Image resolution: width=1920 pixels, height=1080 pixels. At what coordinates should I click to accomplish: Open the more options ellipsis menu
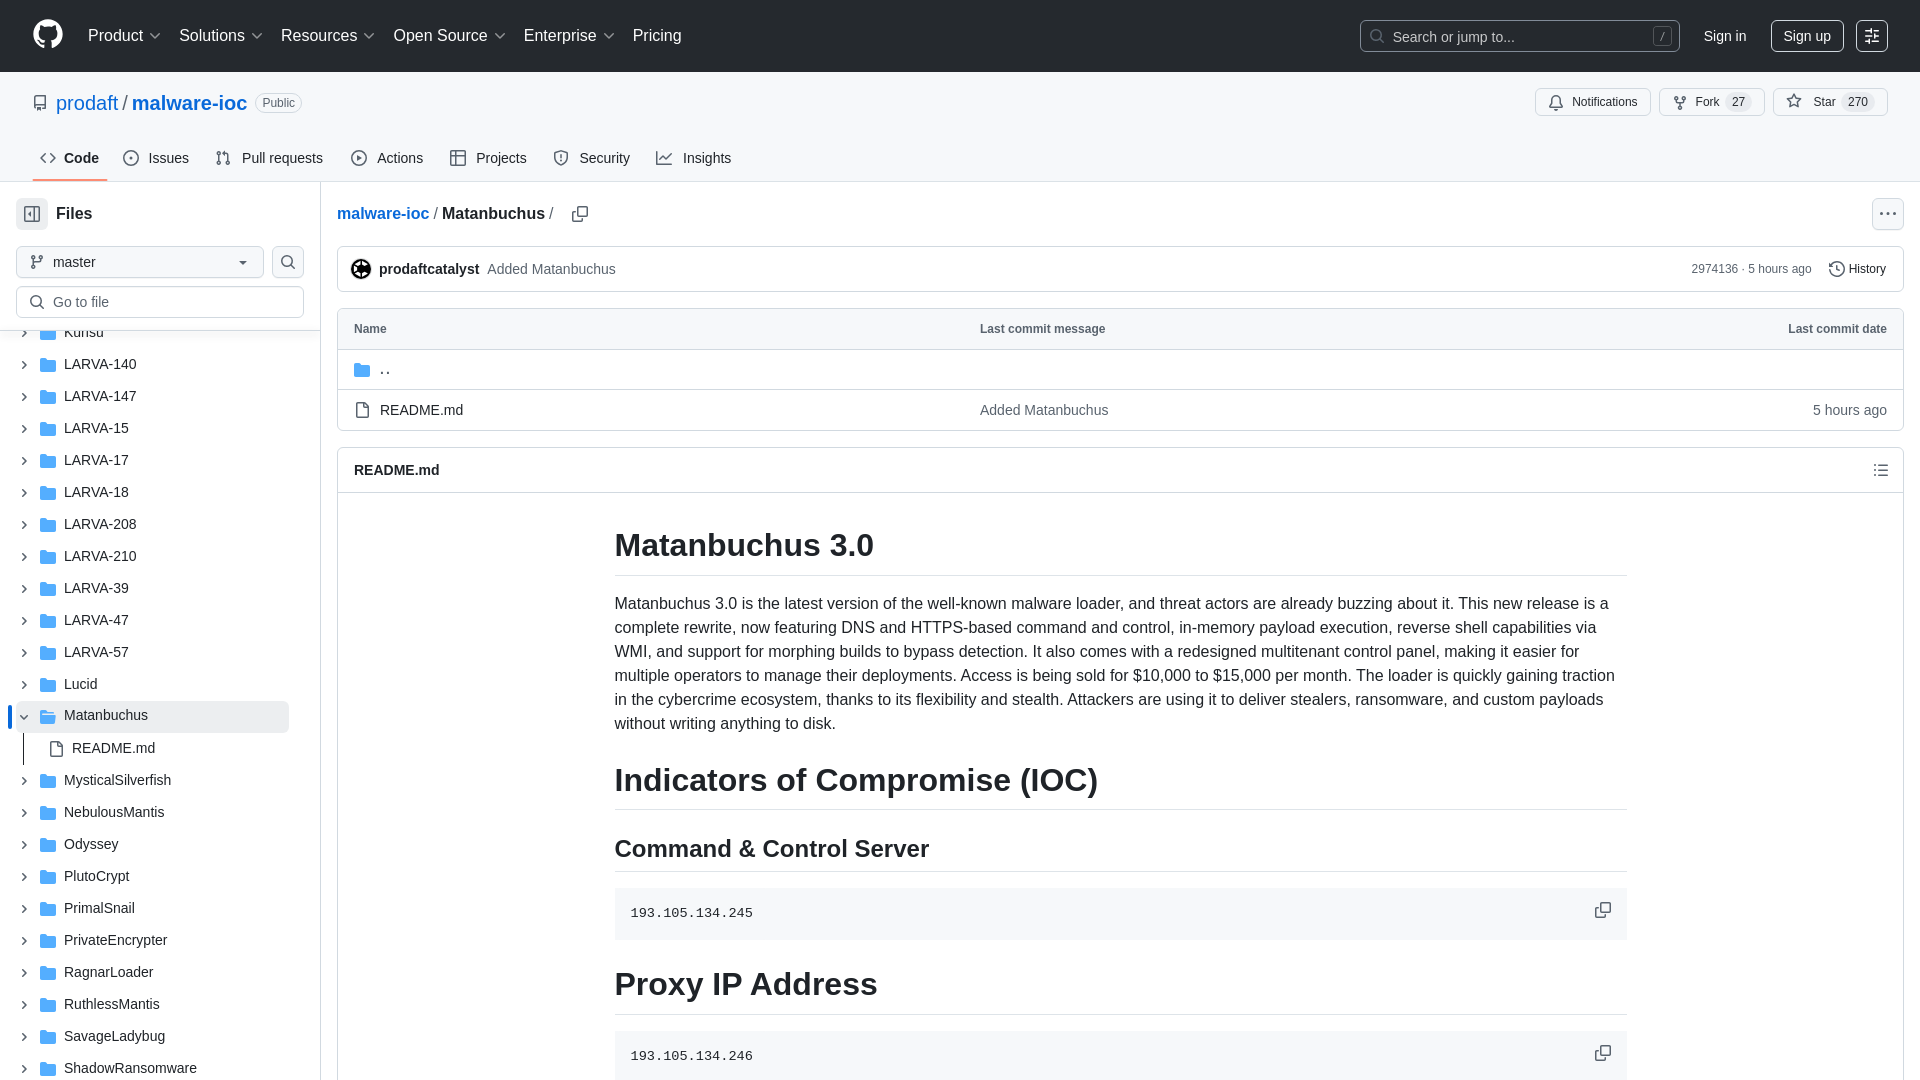tap(1888, 214)
